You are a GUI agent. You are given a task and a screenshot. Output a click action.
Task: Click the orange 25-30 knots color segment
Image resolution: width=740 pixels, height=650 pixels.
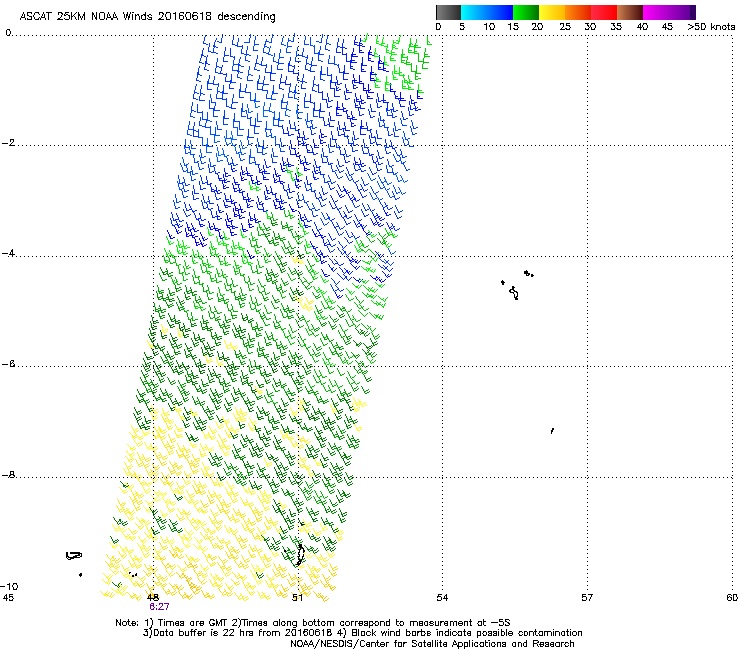[578, 12]
